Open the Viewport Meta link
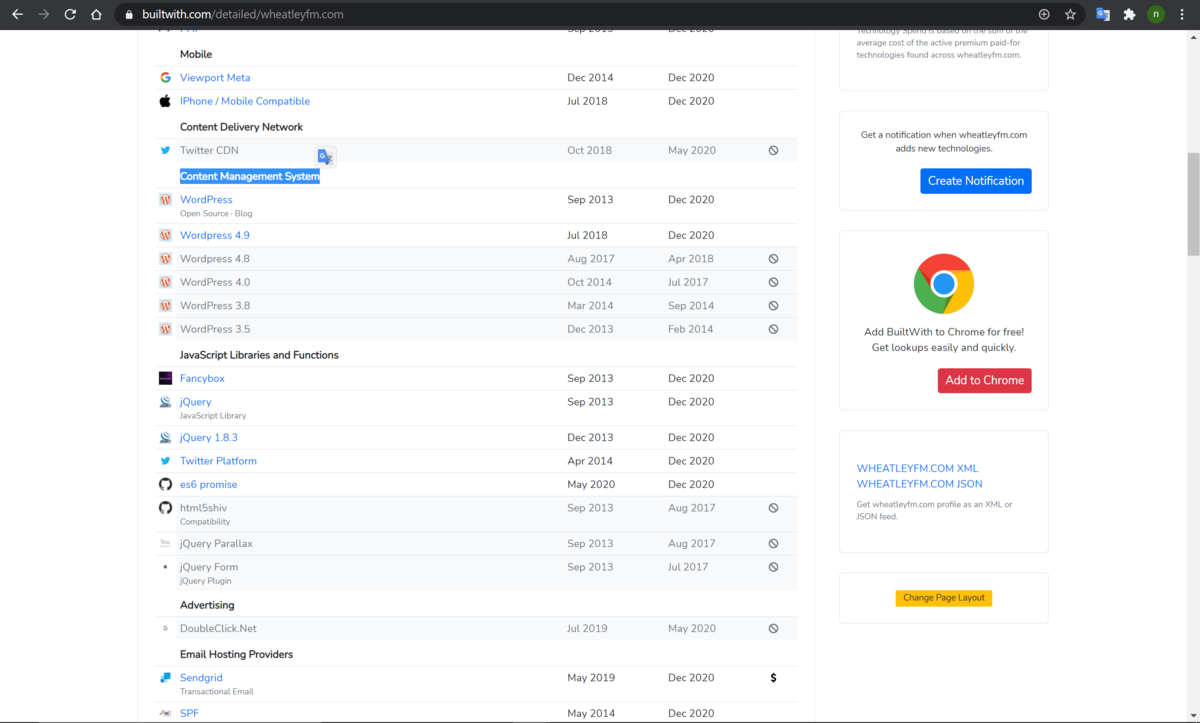Viewport: 1200px width, 723px height. [x=215, y=77]
